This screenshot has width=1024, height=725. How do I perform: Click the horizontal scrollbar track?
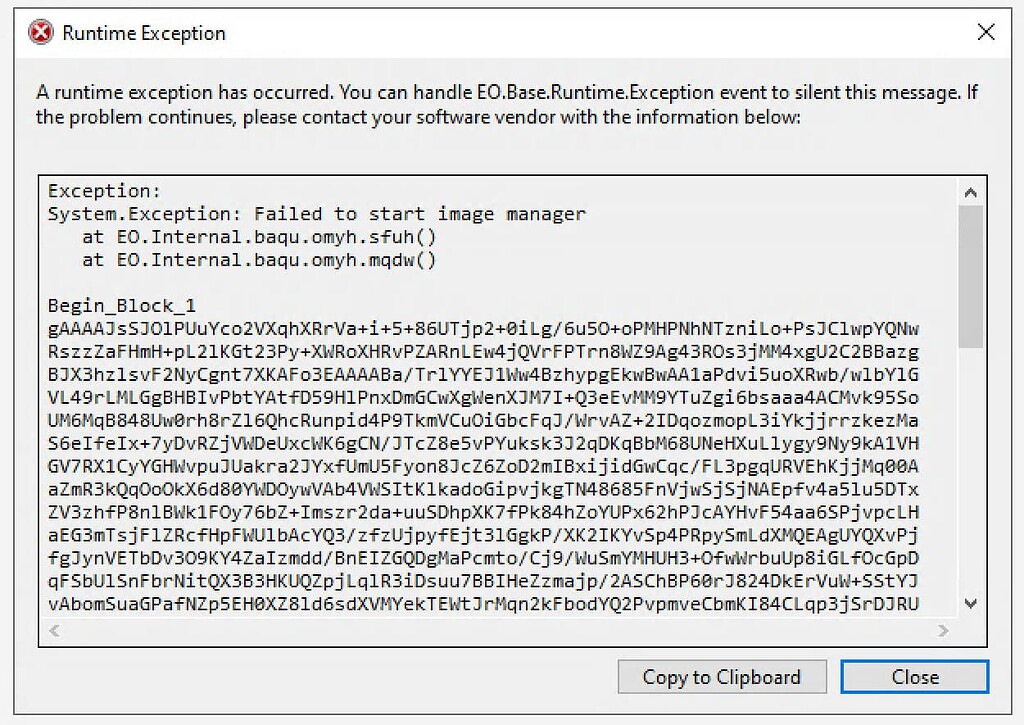[500, 629]
